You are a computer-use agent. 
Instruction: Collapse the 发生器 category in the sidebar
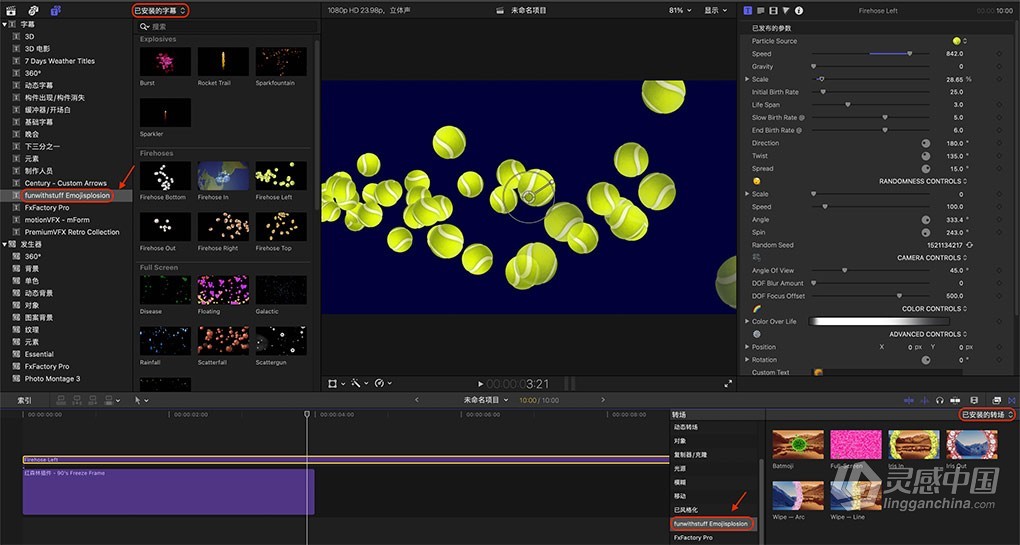point(5,244)
